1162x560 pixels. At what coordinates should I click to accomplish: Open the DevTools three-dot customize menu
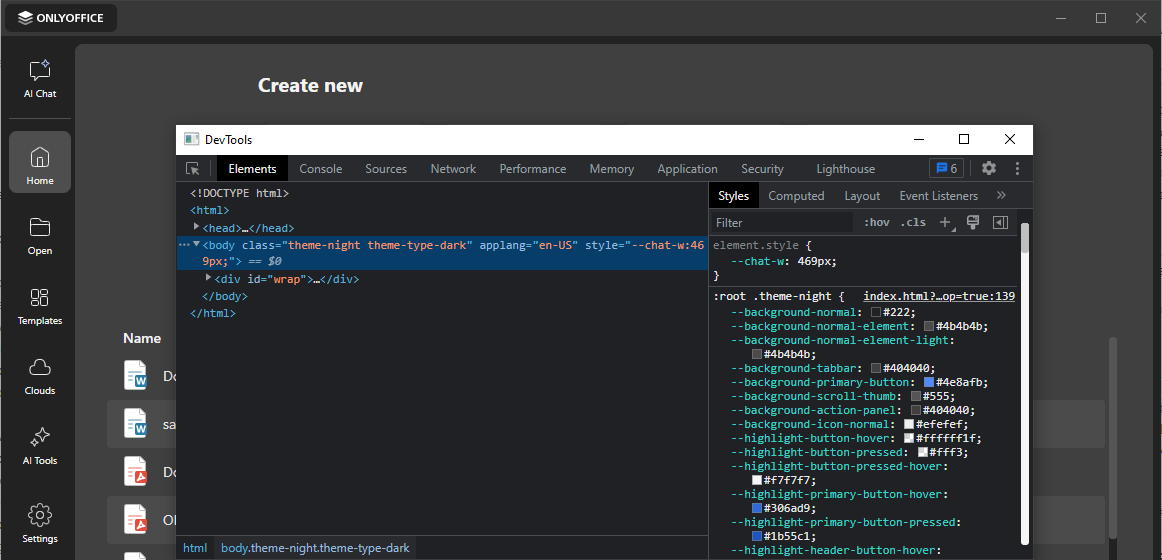click(1017, 168)
